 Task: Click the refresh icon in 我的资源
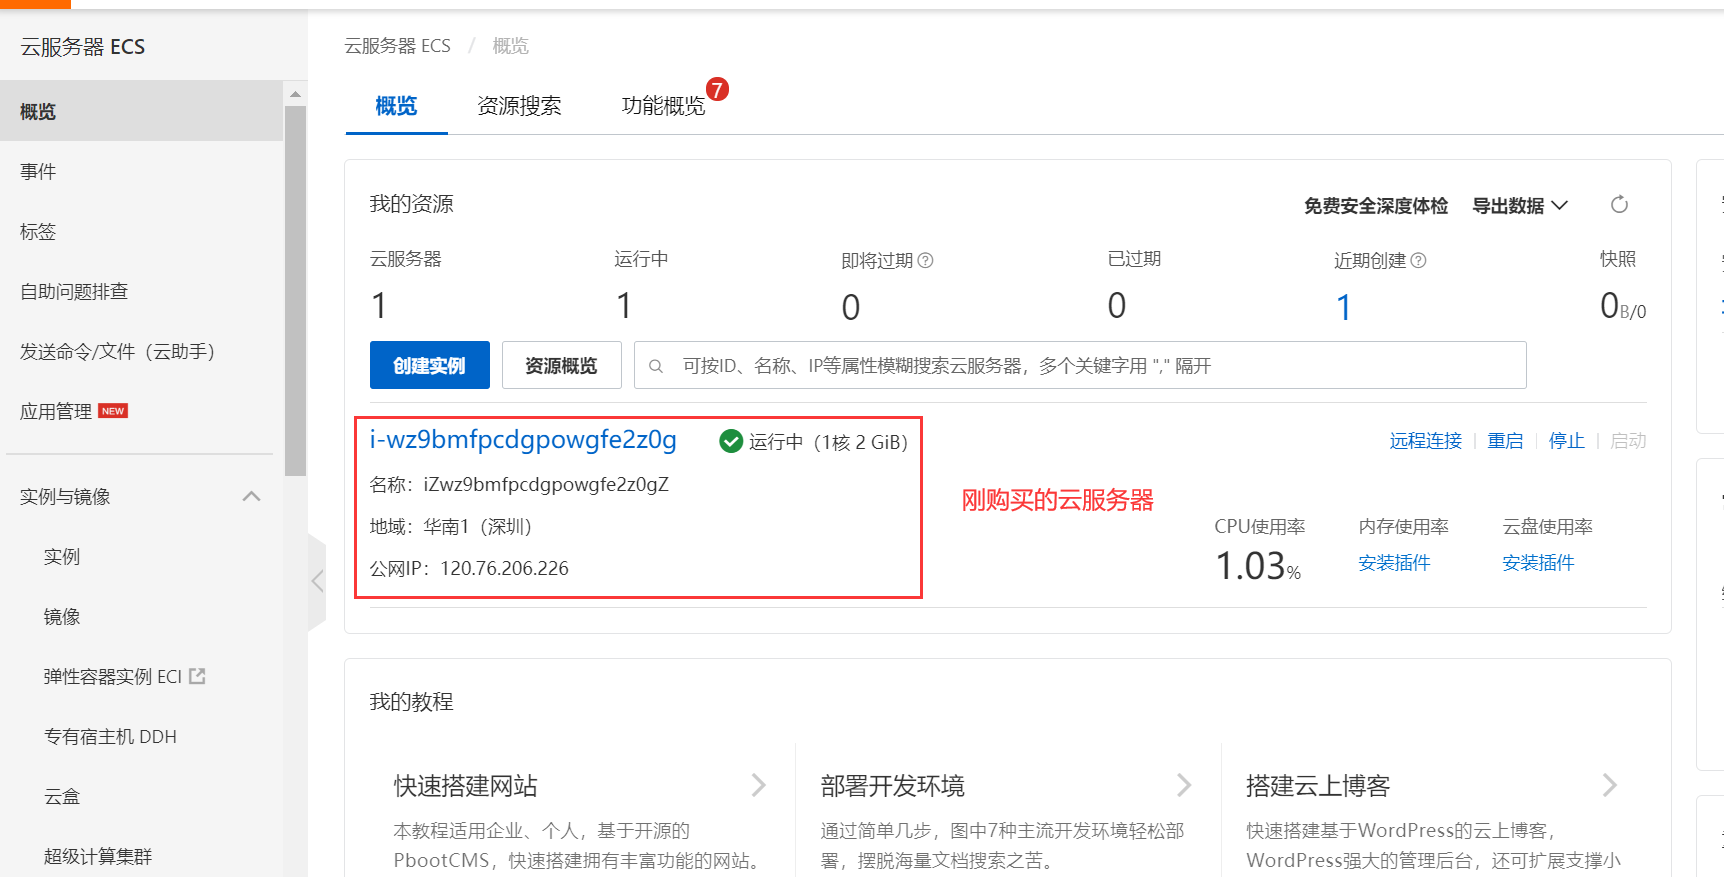pyautogui.click(x=1619, y=205)
